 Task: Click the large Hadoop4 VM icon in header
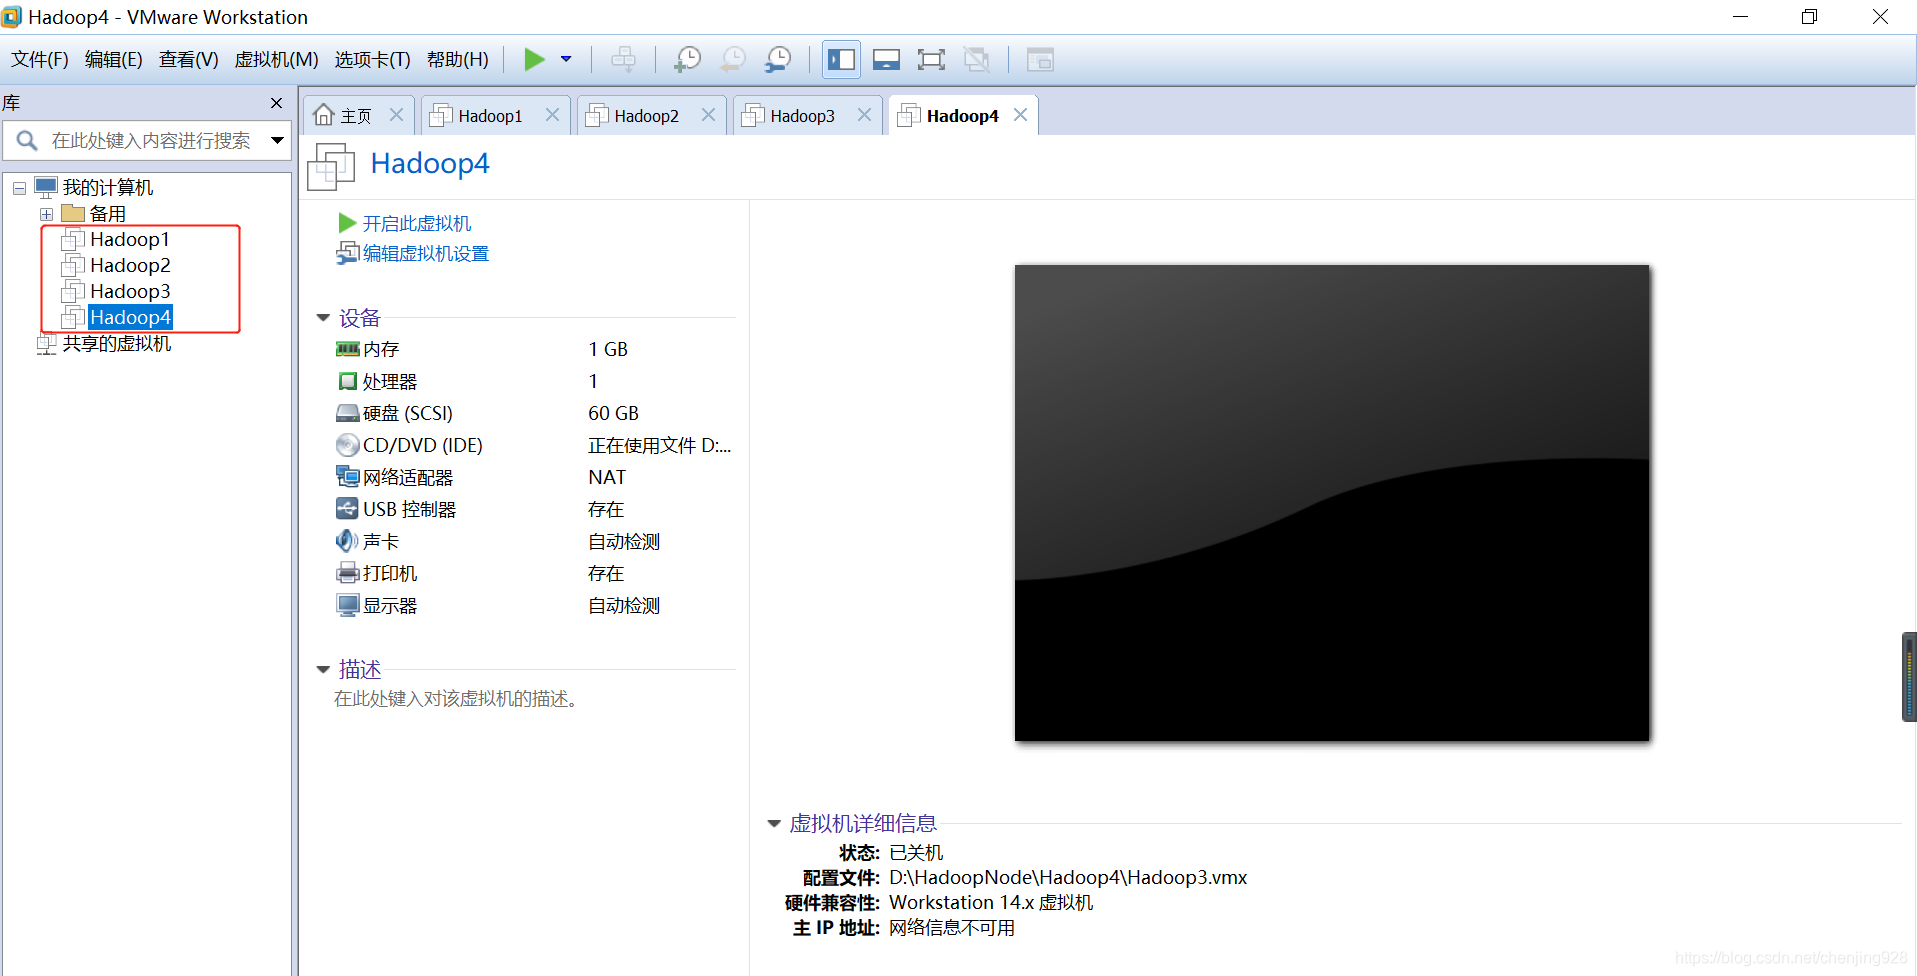pos(331,165)
